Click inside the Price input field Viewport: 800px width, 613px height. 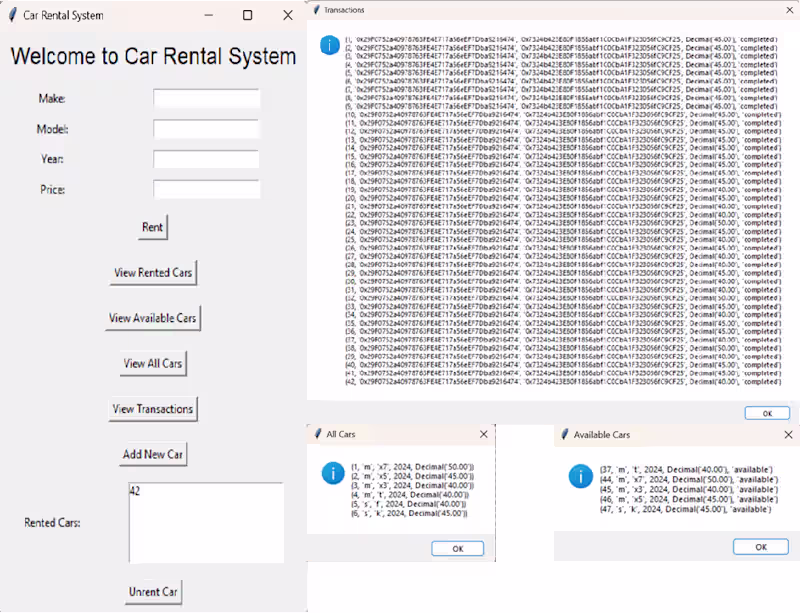(x=205, y=189)
